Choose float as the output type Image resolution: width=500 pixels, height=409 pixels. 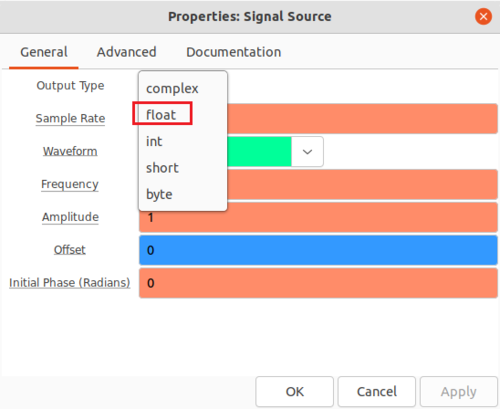coord(183,115)
